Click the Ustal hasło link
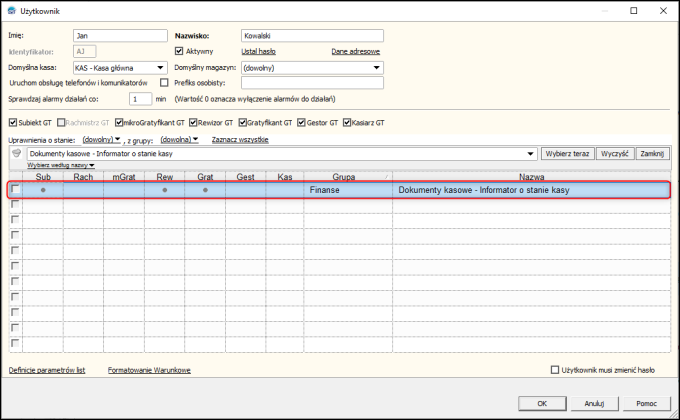The height and width of the screenshot is (420, 680). [x=258, y=51]
